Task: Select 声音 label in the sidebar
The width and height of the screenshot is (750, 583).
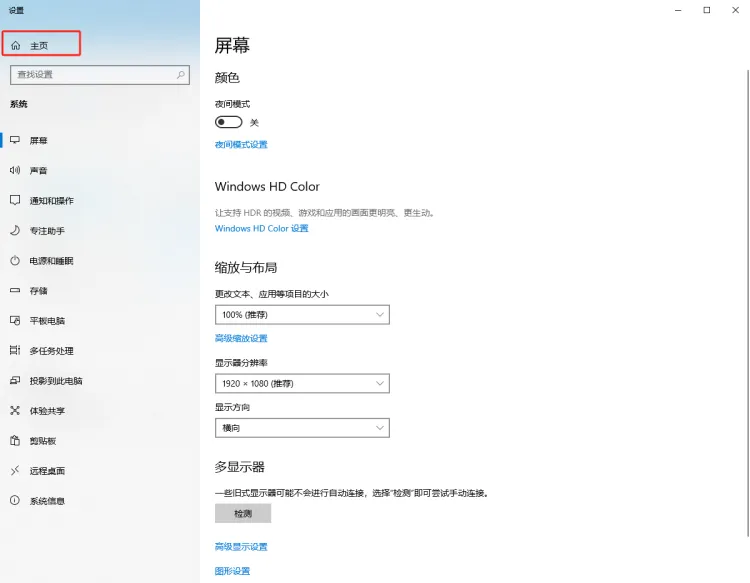Action: (38, 170)
